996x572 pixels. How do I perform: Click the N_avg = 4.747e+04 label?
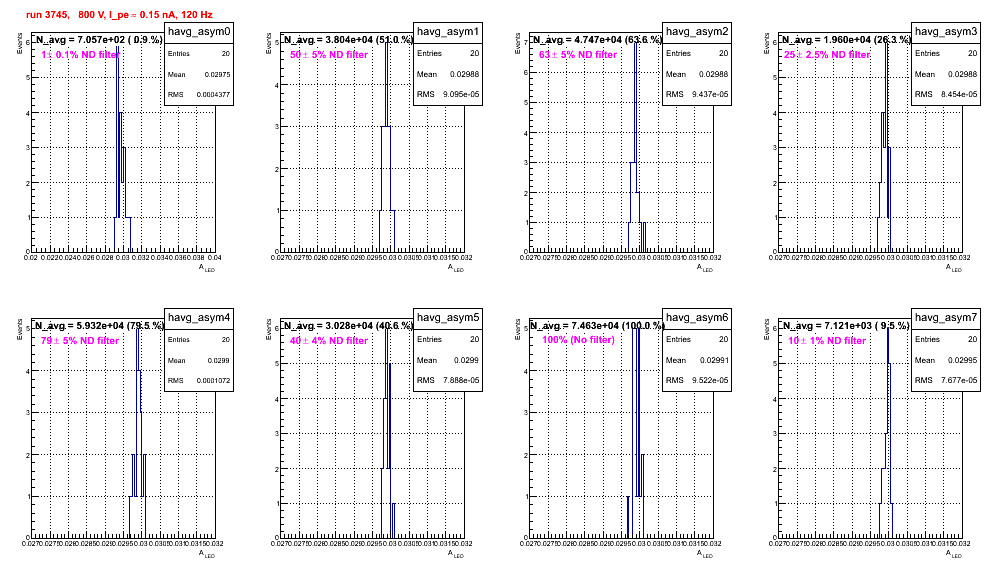(x=597, y=39)
